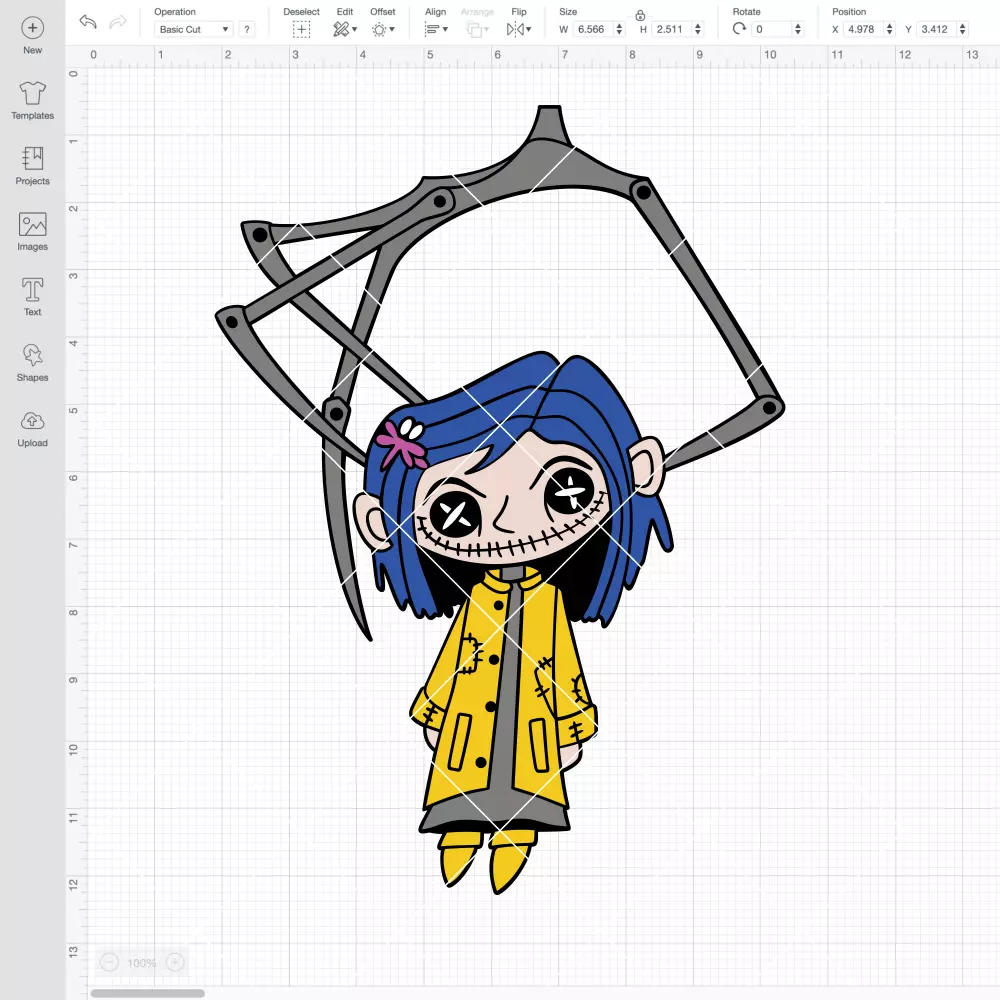Undo the last action
Viewport: 1000px width, 1000px height.
click(x=88, y=22)
